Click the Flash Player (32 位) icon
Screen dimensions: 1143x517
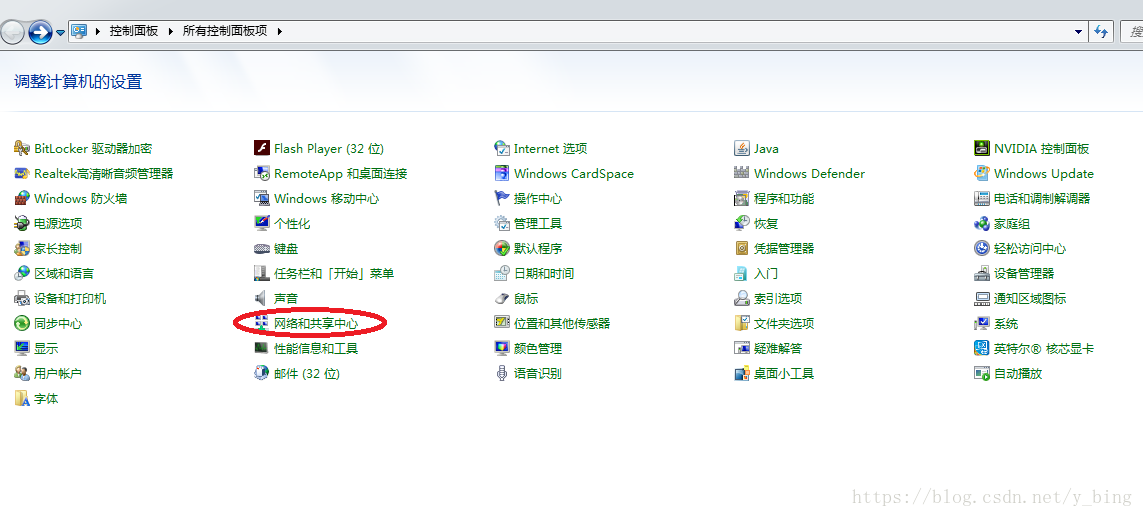[x=262, y=149]
